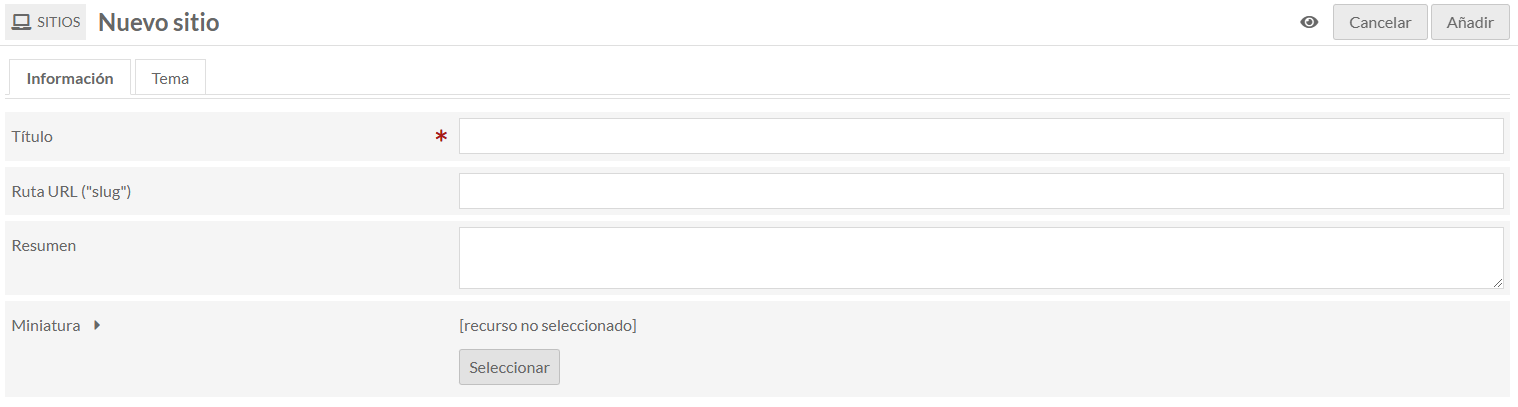Click the [recurso no seleccionado] text
Image resolution: width=1518 pixels, height=407 pixels.
point(548,325)
